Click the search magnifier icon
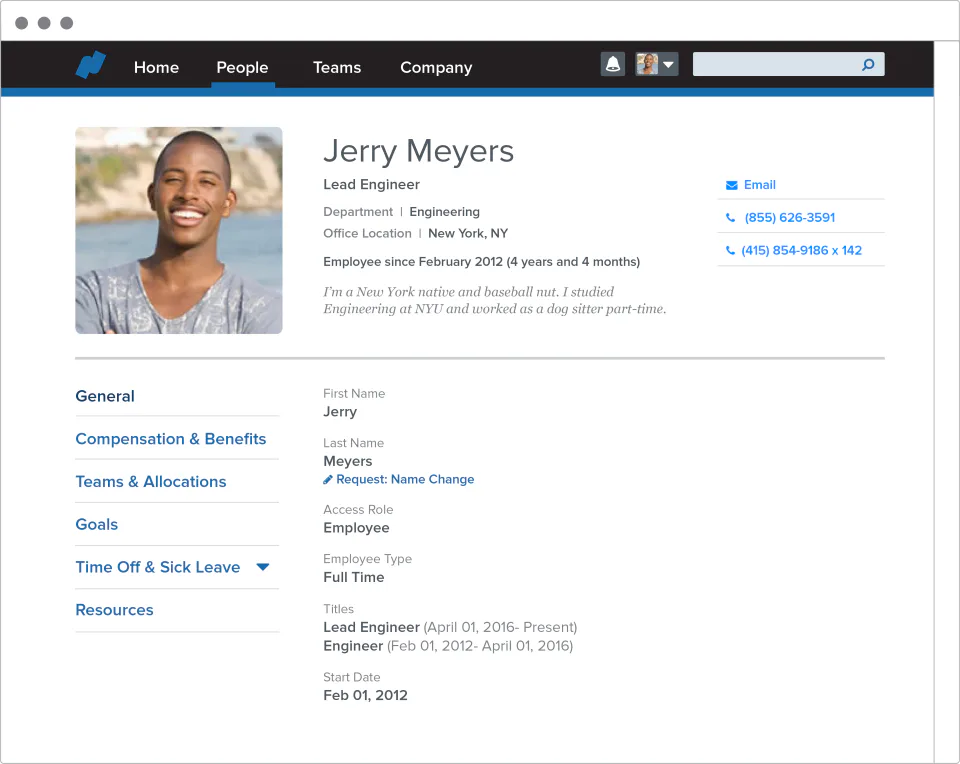 pos(868,64)
